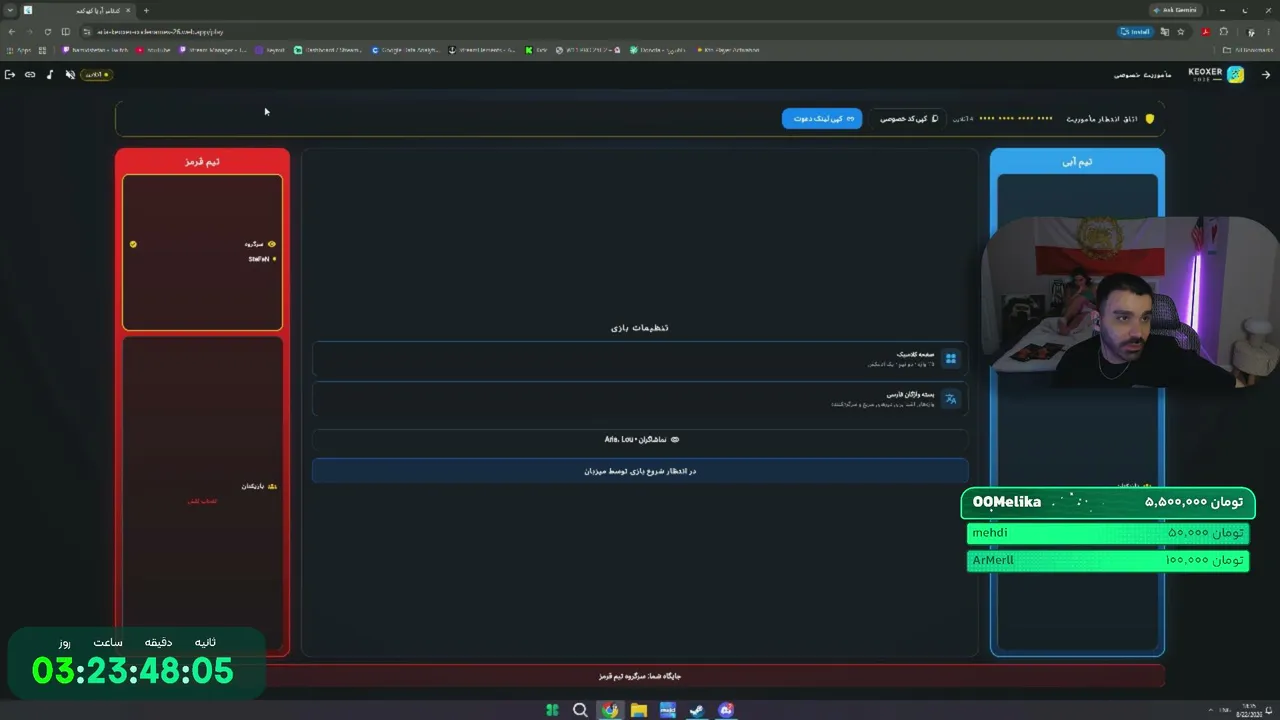Image resolution: width=1280 pixels, height=720 pixels.
Task: Click the translate icon of word pack
Action: tap(951, 399)
